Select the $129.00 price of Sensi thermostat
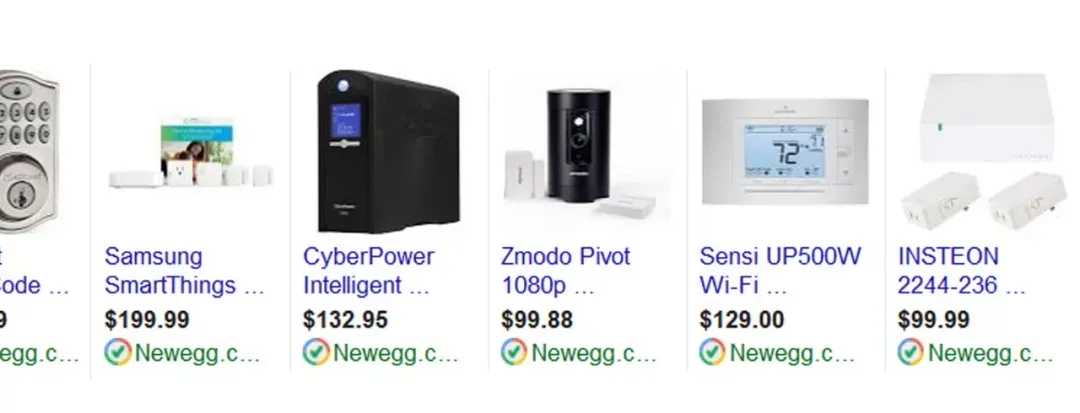The image size is (1080, 413). (x=741, y=320)
